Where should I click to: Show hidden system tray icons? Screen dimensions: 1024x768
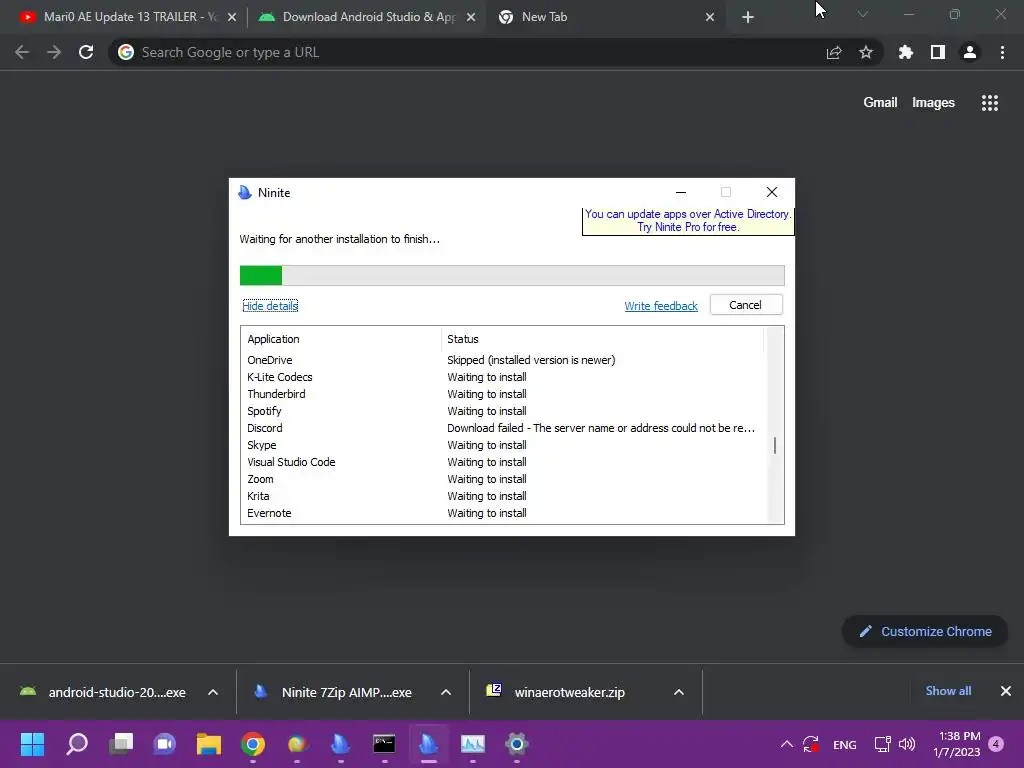pyautogui.click(x=787, y=744)
